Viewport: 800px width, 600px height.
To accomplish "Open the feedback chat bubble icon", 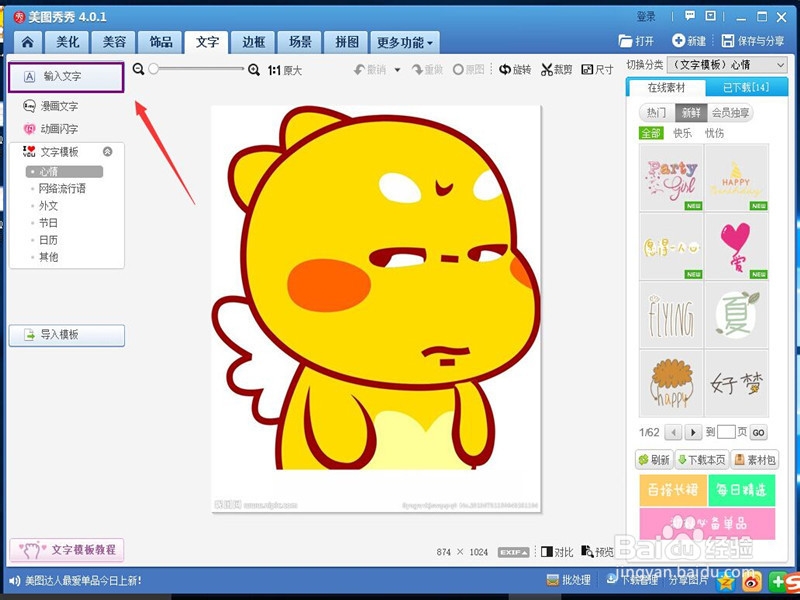I will click(690, 16).
